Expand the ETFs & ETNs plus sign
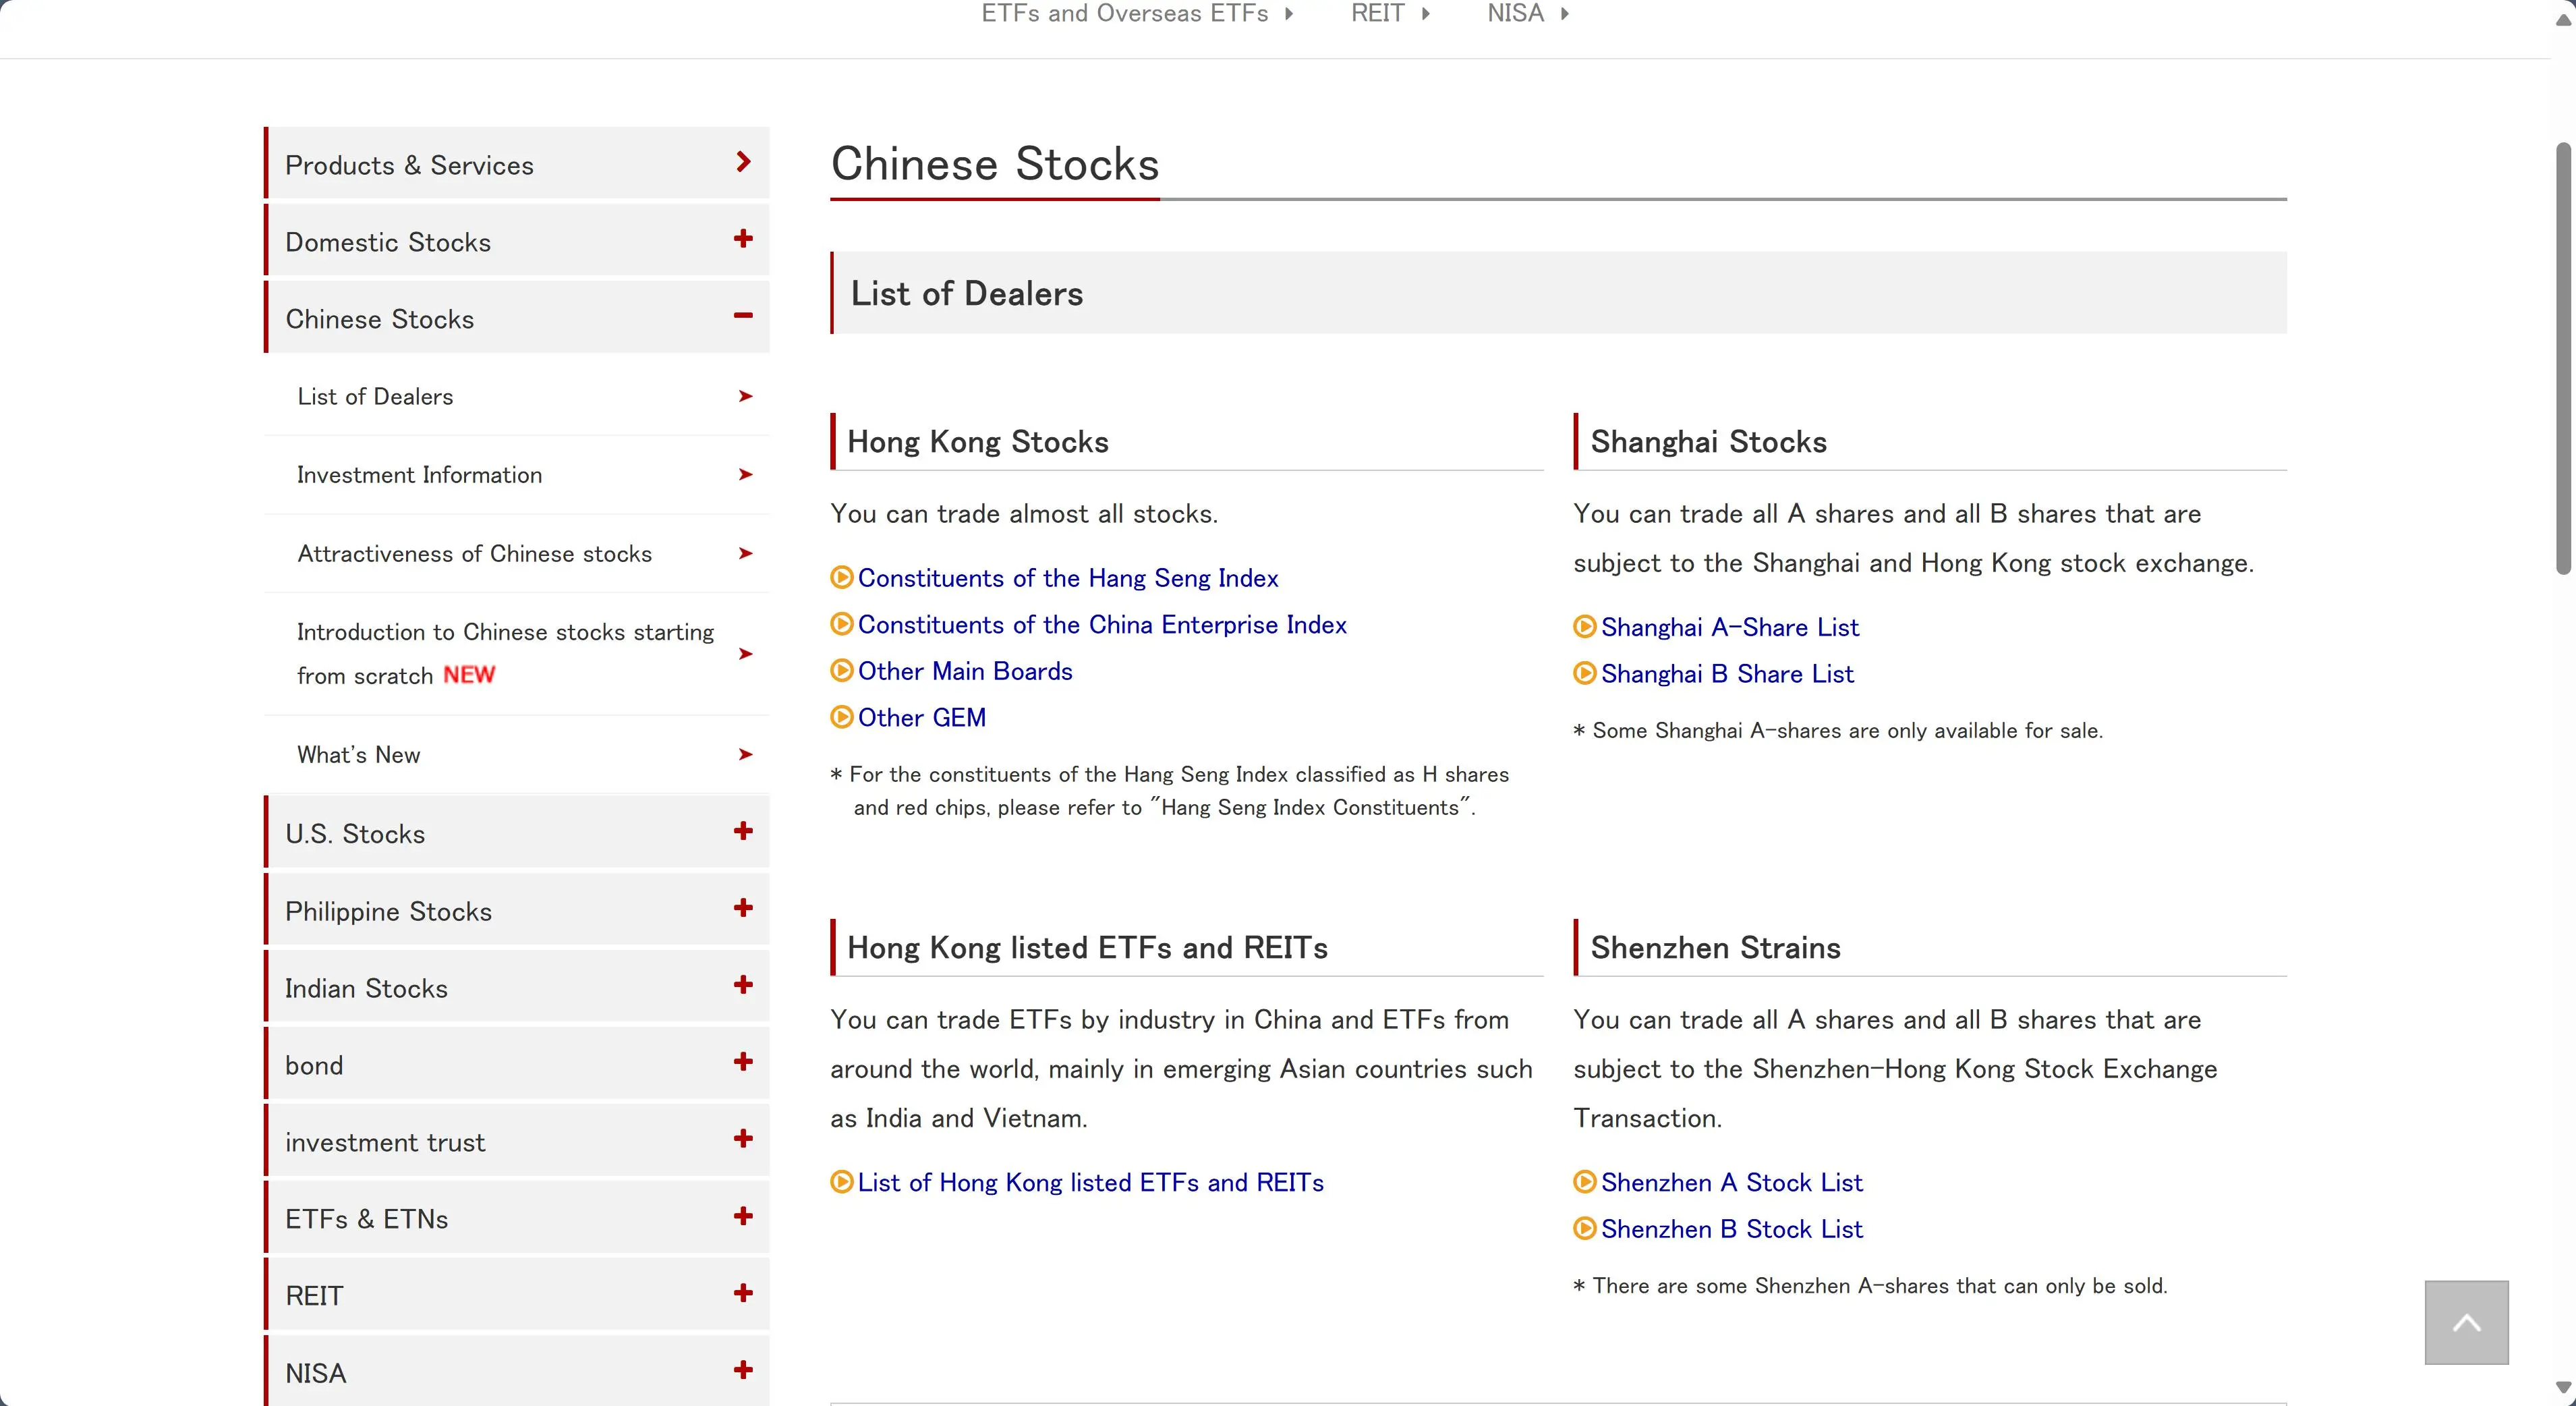 pyautogui.click(x=743, y=1216)
